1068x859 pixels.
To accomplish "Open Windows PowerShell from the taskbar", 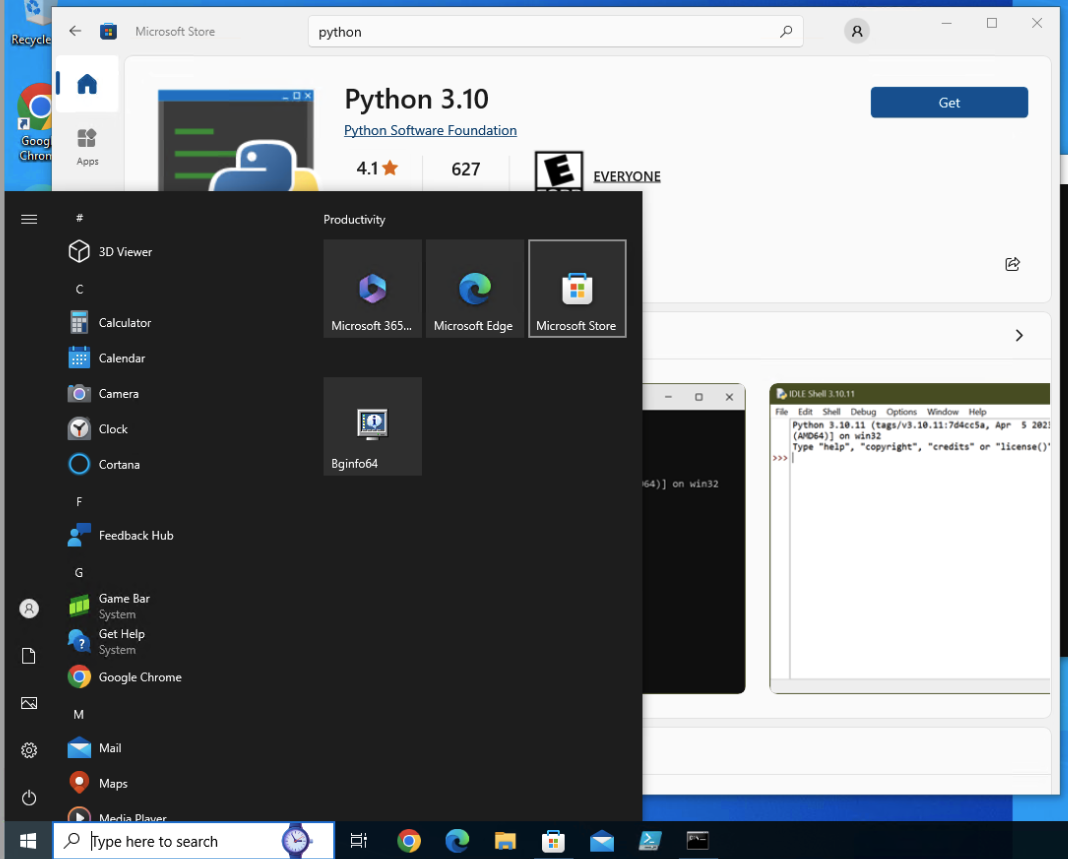I will [650, 841].
